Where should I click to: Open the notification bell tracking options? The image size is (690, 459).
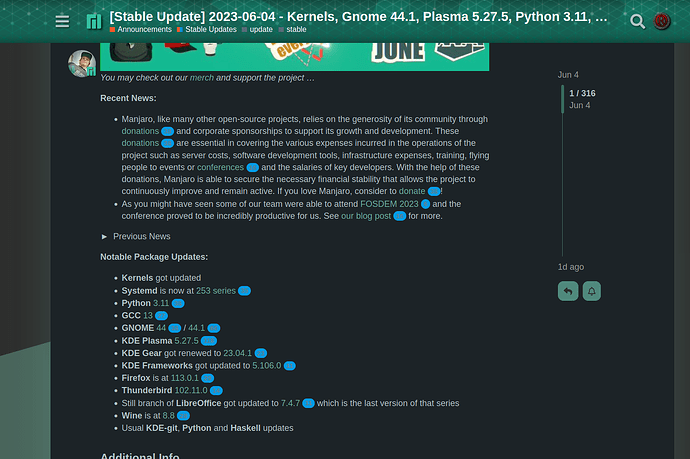point(592,291)
